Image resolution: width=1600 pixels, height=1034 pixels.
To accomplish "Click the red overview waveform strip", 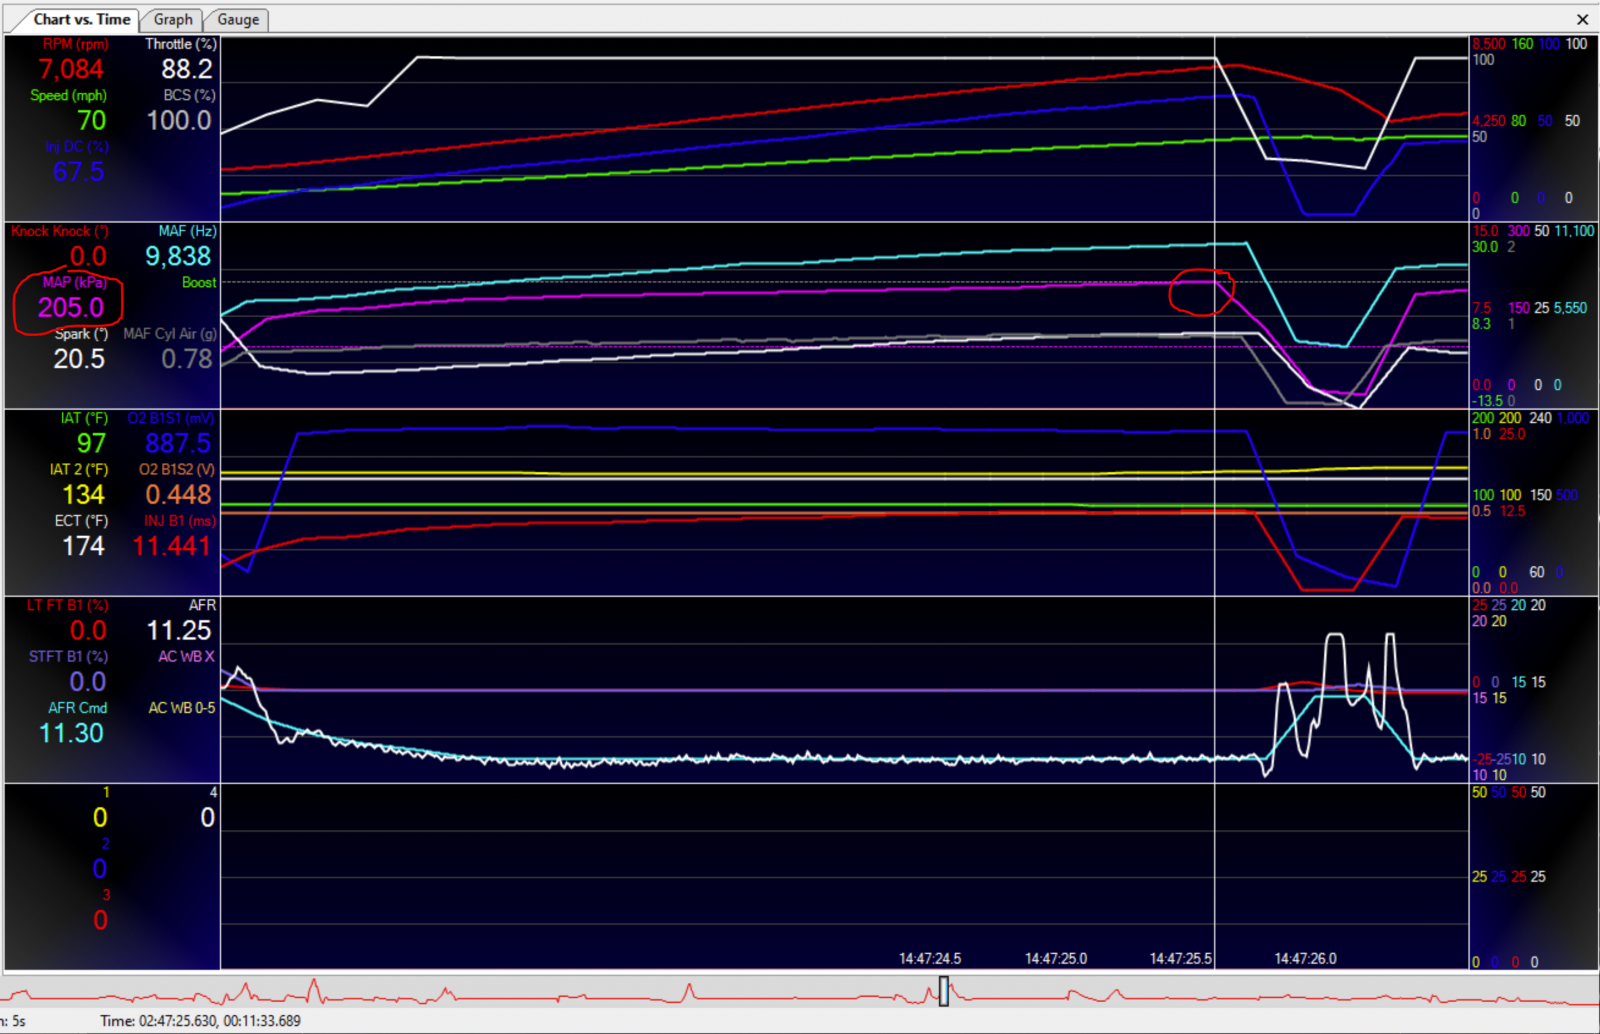I will (x=800, y=992).
